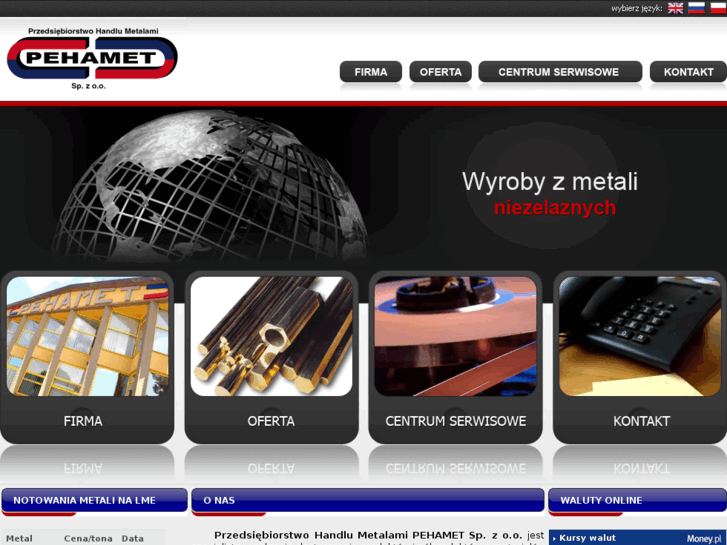The image size is (727, 545).
Task: Open KONTAKT in the top navigation menu
Action: 688,72
